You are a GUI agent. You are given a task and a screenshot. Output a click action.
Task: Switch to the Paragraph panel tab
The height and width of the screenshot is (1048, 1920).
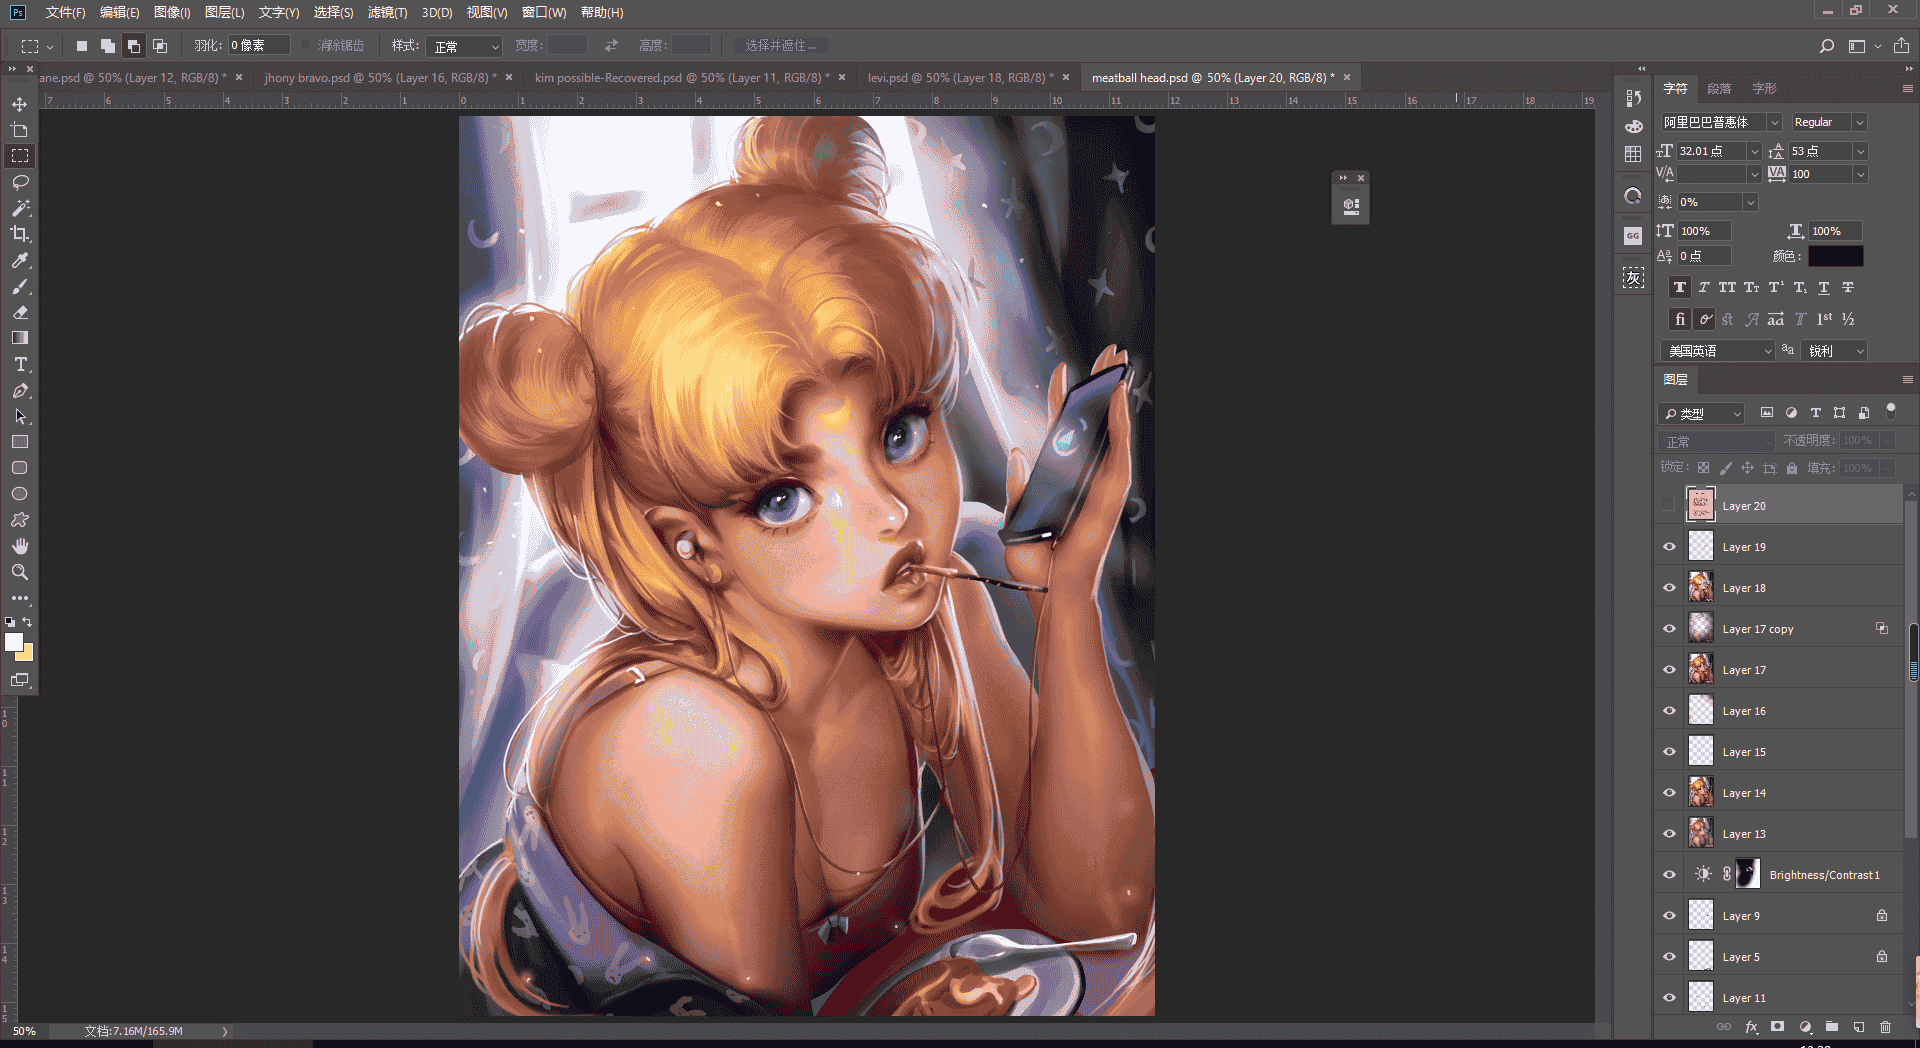click(x=1719, y=88)
